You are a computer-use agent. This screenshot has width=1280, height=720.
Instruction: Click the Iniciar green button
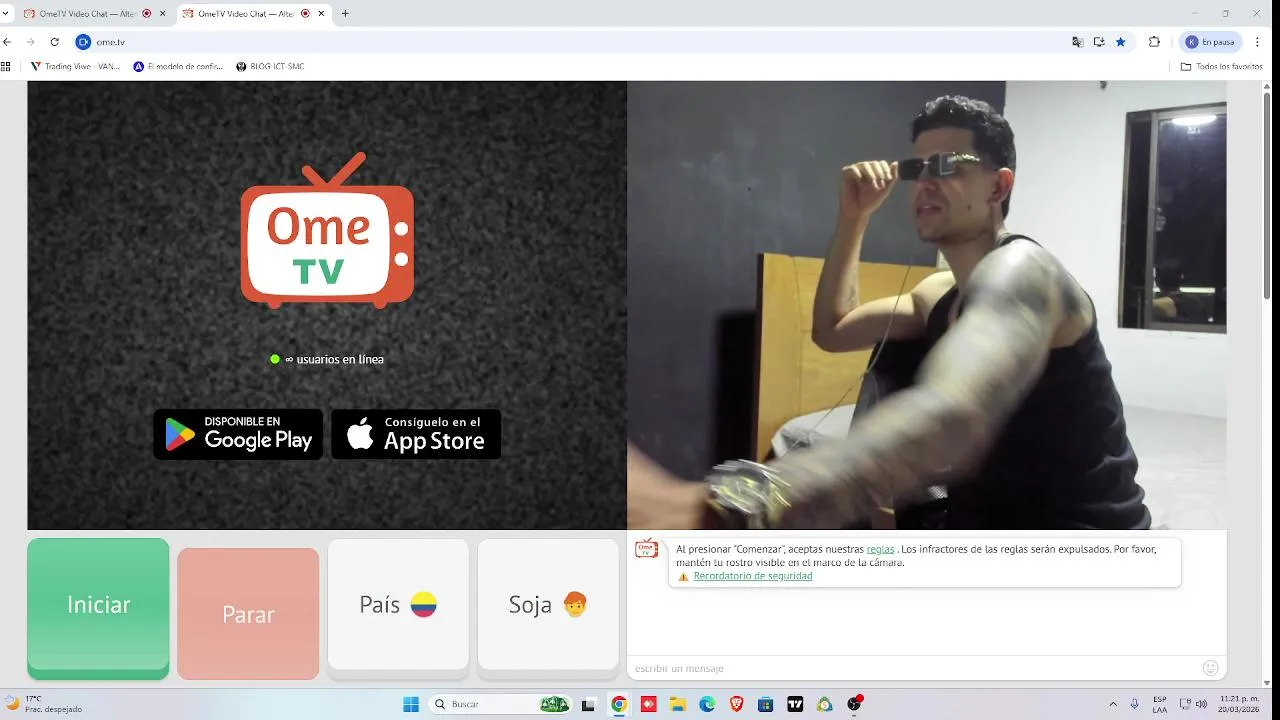tap(98, 608)
